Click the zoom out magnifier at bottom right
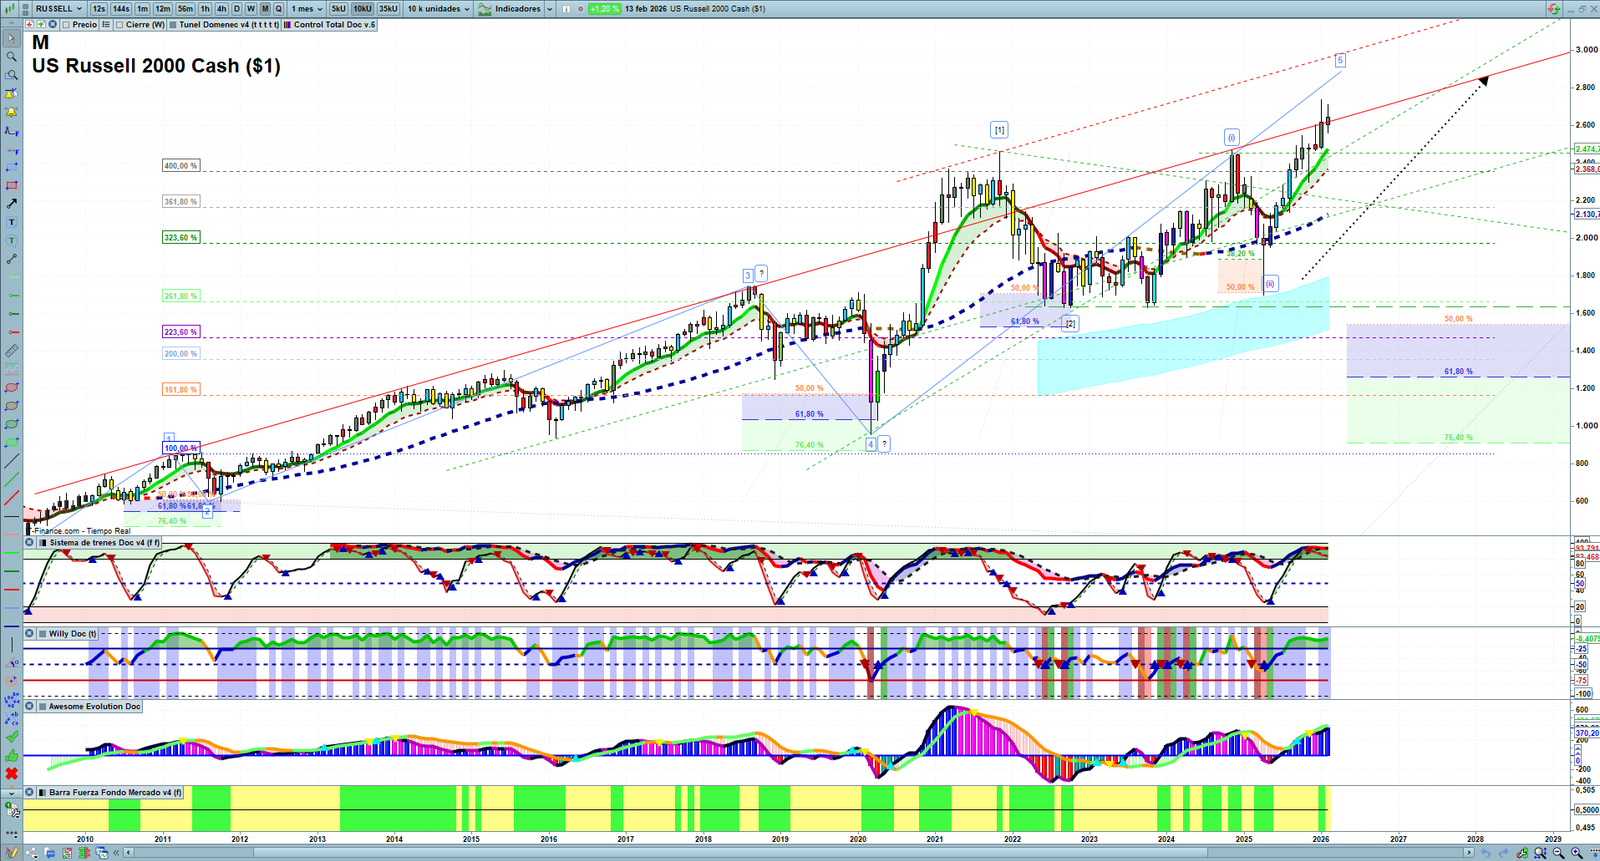 [1558, 853]
